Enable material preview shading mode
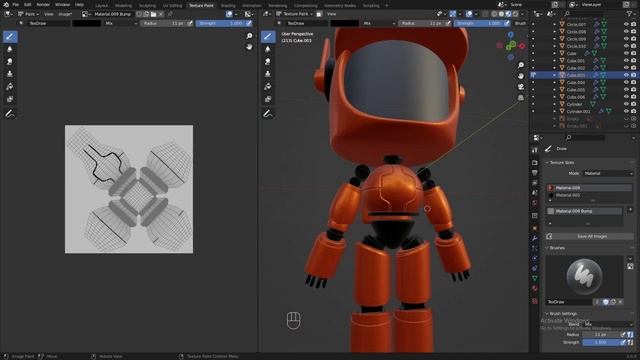 tap(509, 14)
